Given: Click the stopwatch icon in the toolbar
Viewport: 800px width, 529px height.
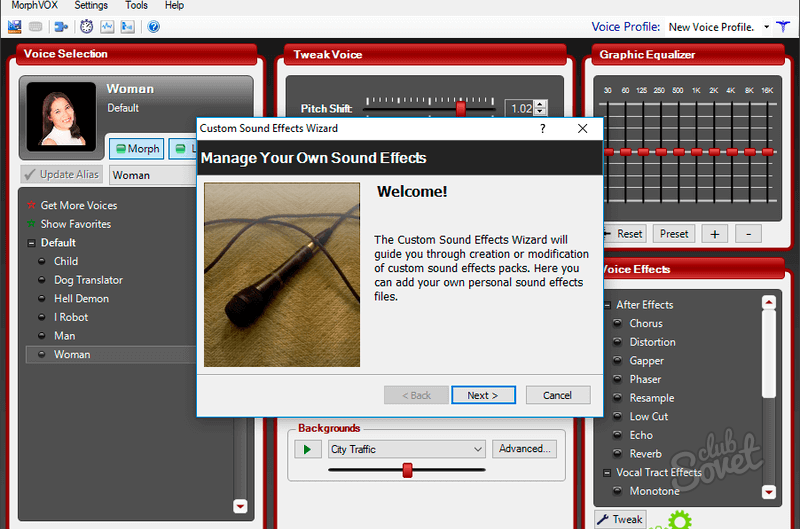Looking at the screenshot, I should [87, 27].
